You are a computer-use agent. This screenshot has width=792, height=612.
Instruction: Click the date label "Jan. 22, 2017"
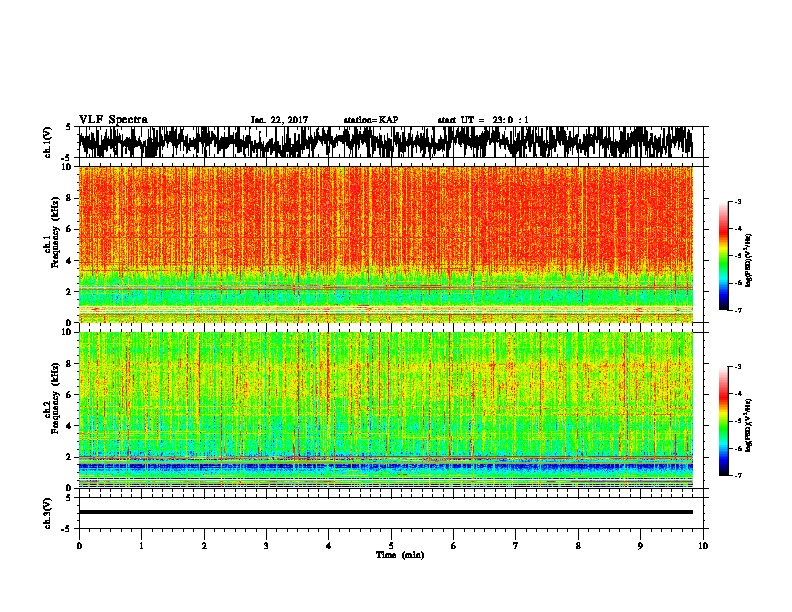click(x=279, y=120)
